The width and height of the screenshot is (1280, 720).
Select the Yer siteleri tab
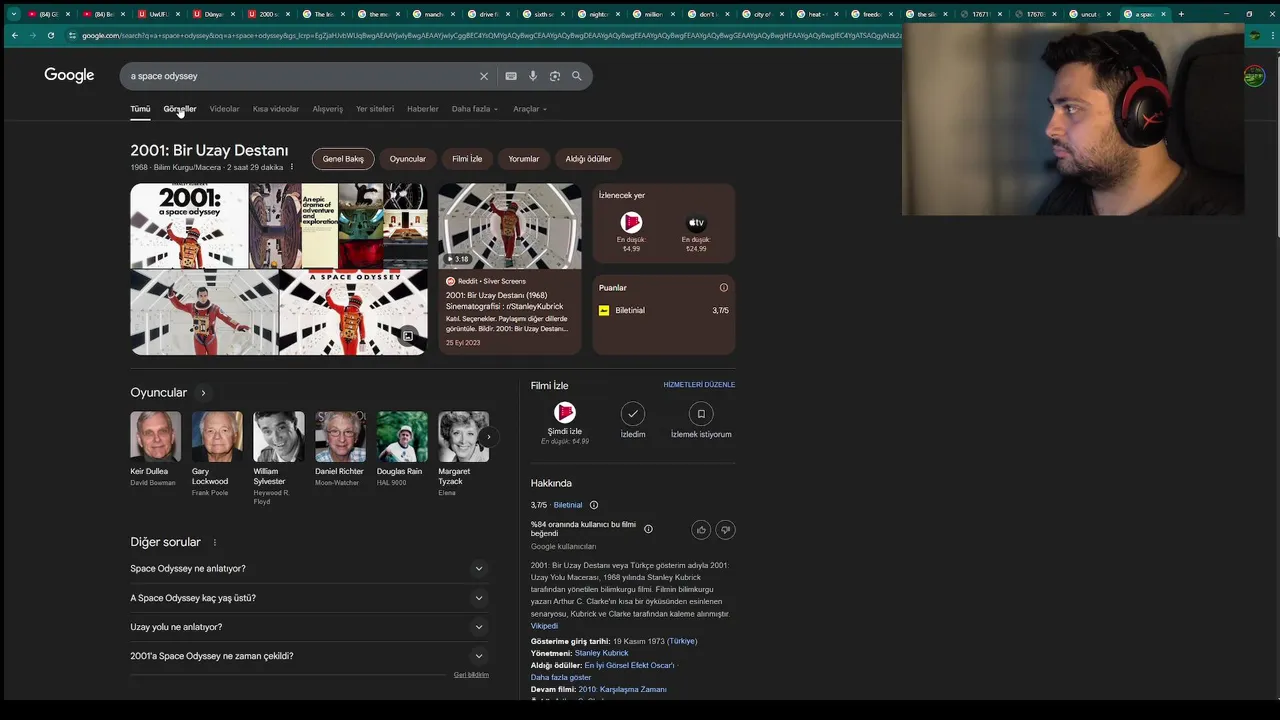click(x=375, y=109)
